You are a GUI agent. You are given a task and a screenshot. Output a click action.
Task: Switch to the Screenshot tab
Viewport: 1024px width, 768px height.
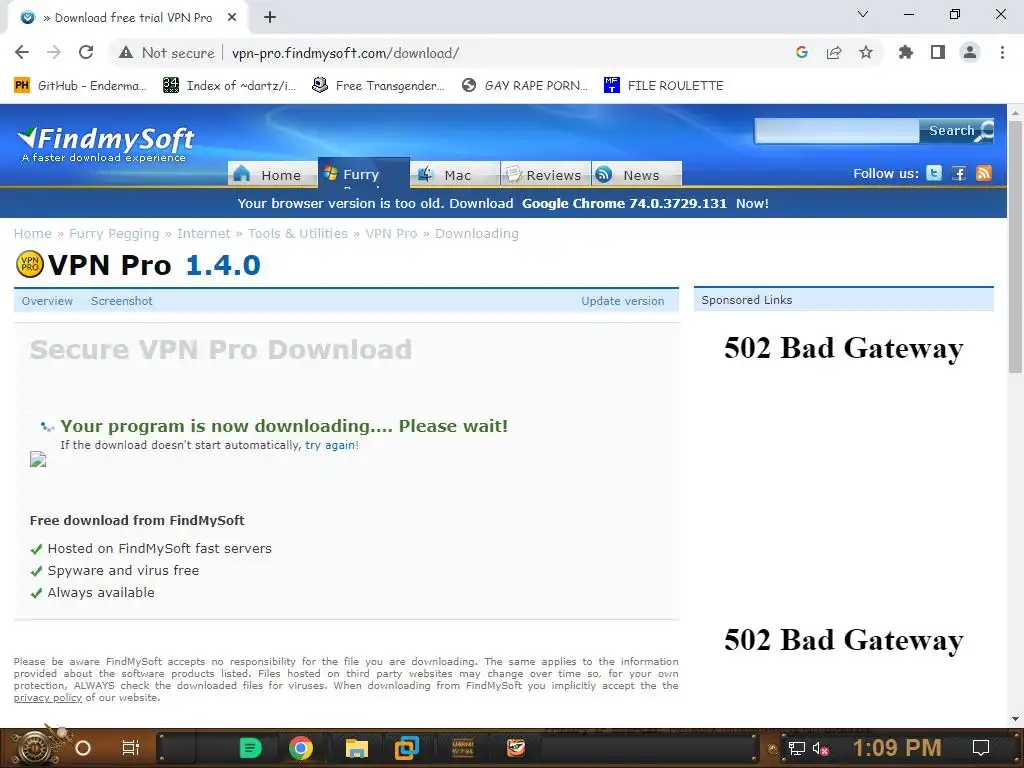click(x=121, y=301)
